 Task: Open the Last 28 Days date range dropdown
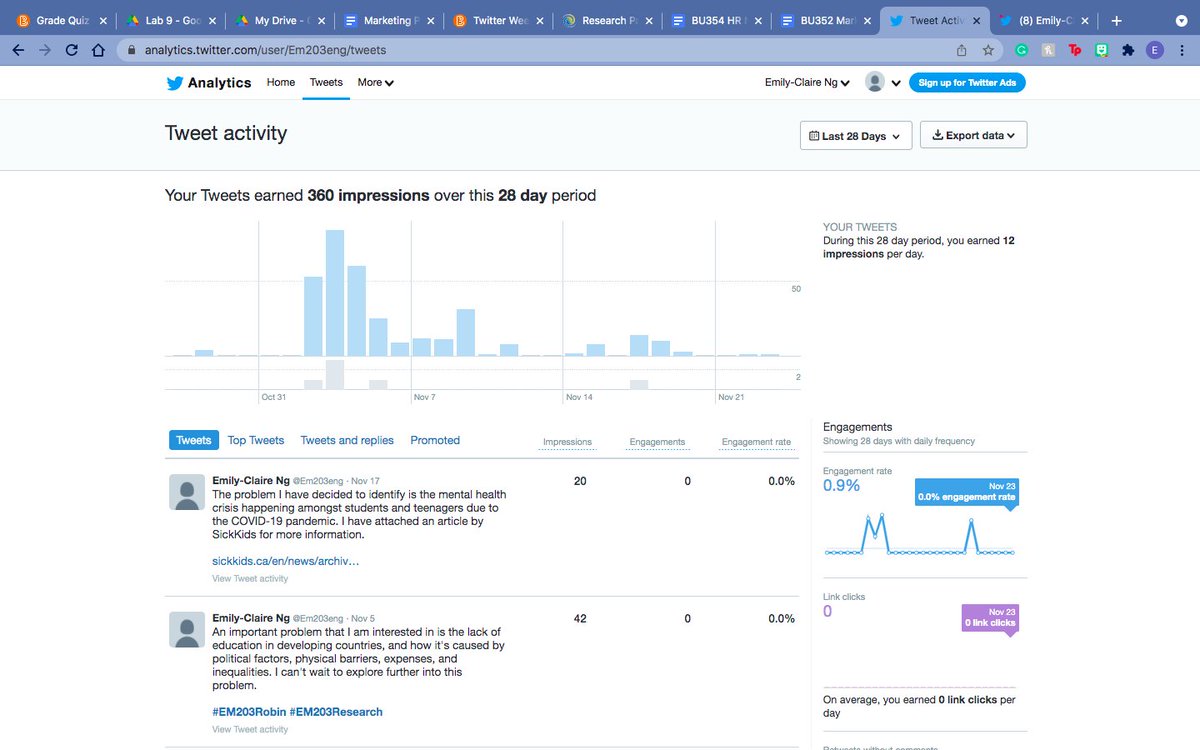[855, 136]
